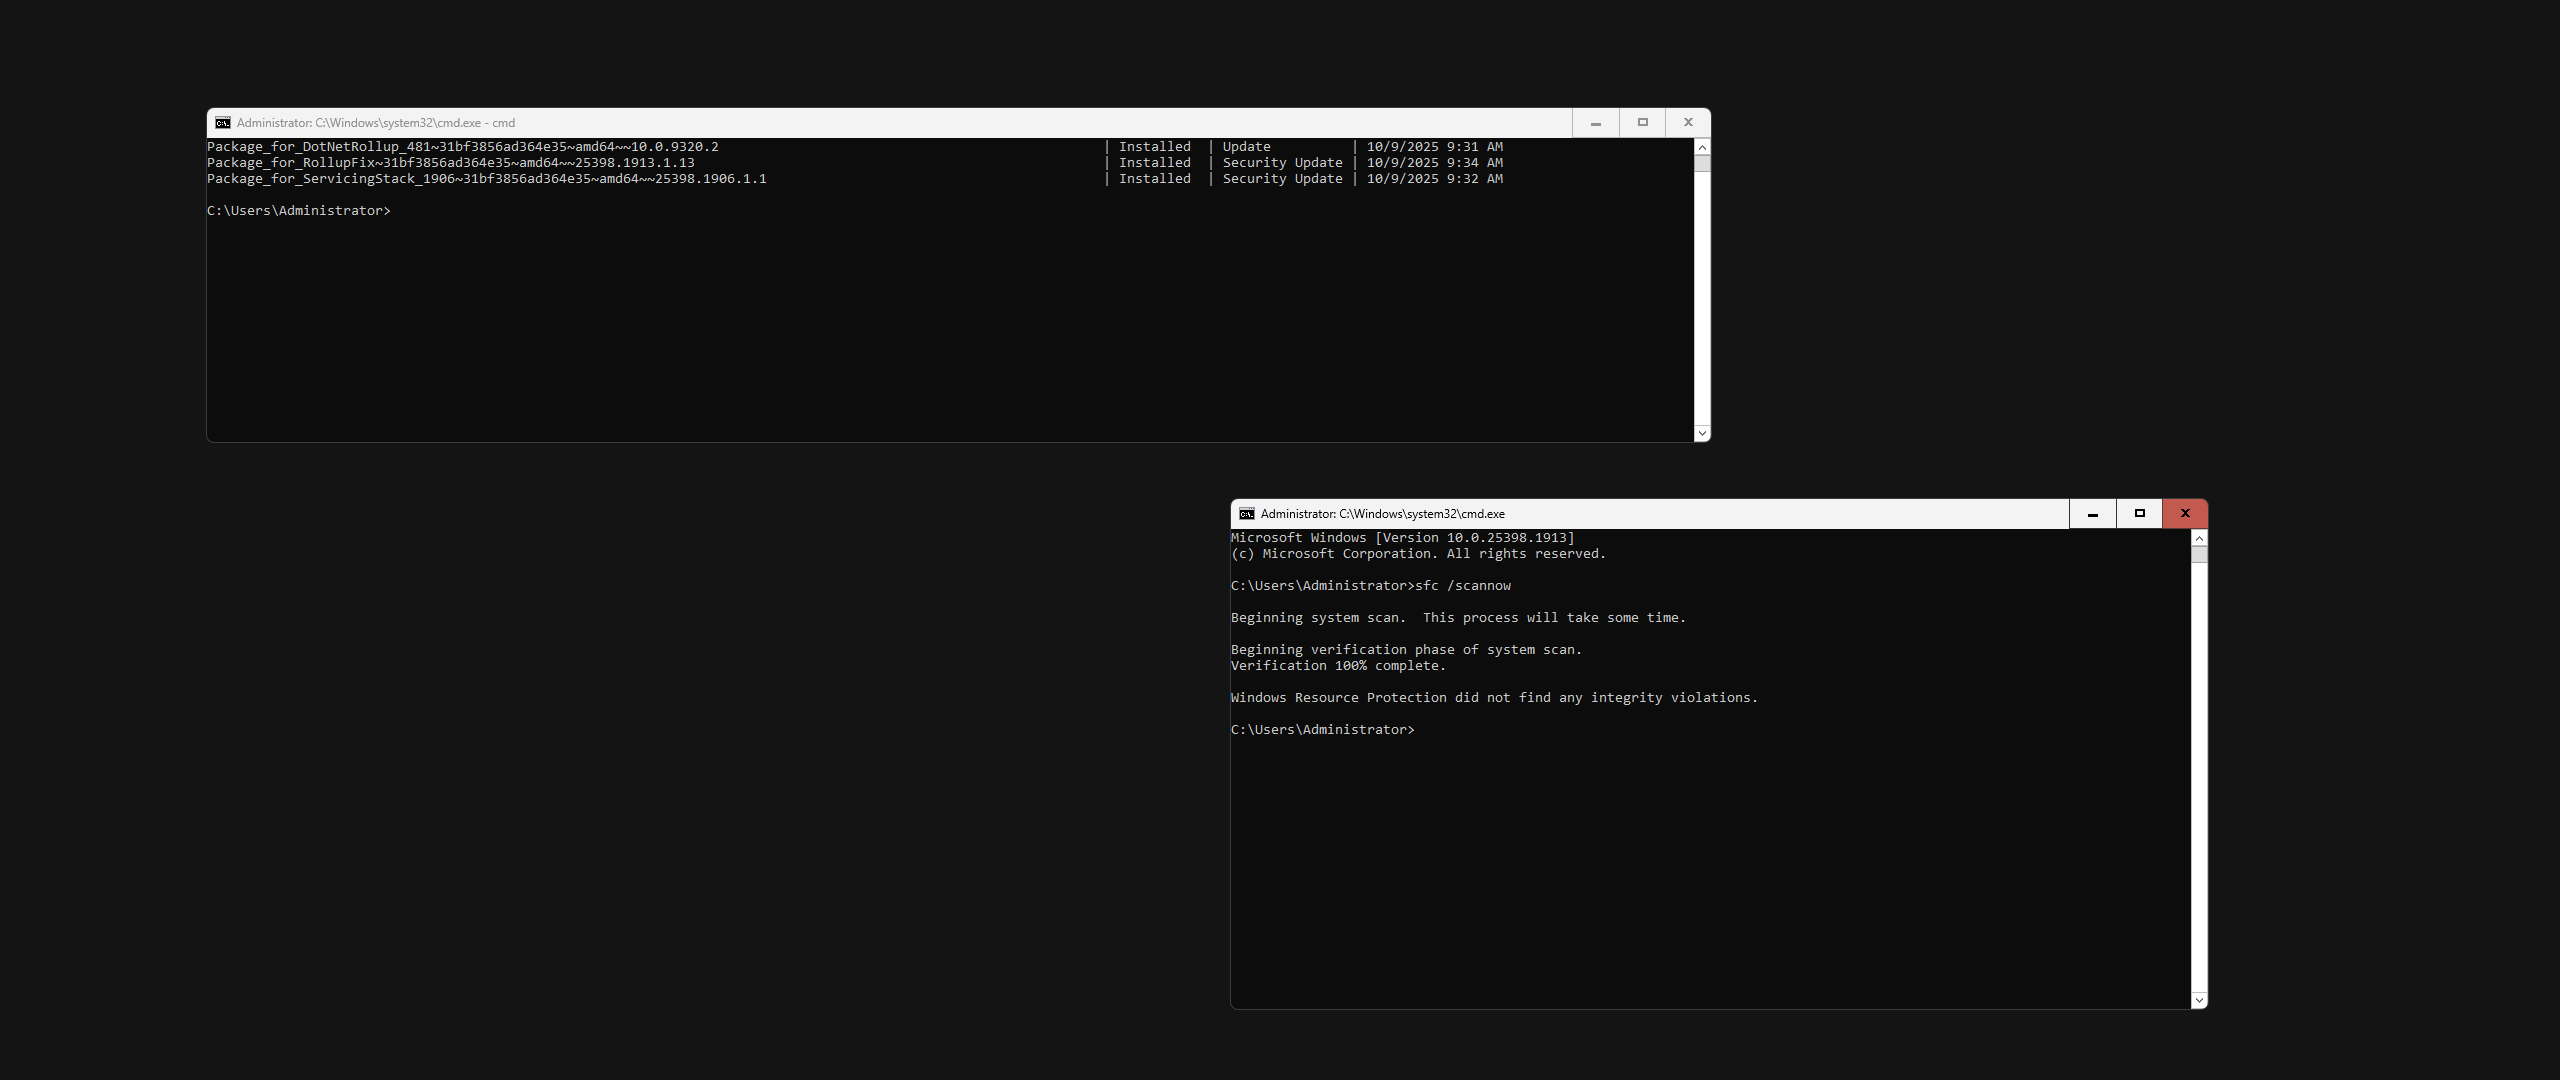Viewport: 2560px width, 1080px height.
Task: Click the command prompt line in upper window
Action: (x=299, y=211)
